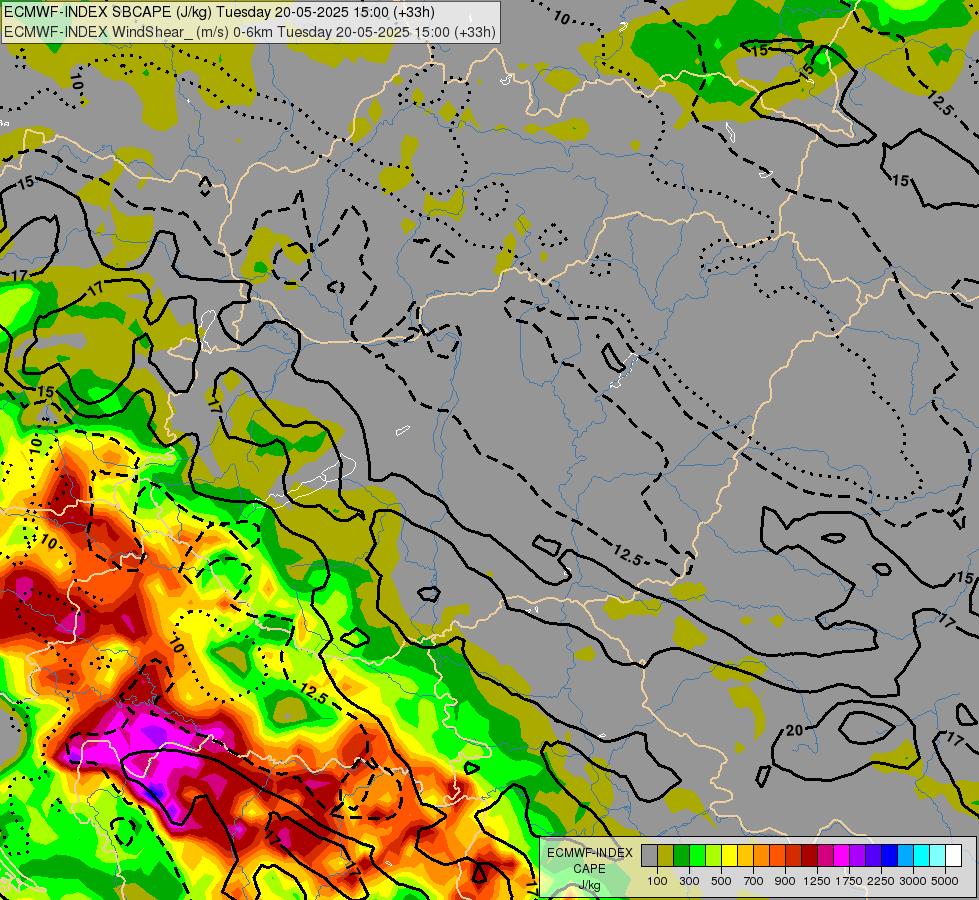Click the legend value 700
Viewport: 979px width, 900px height.
coord(754,881)
